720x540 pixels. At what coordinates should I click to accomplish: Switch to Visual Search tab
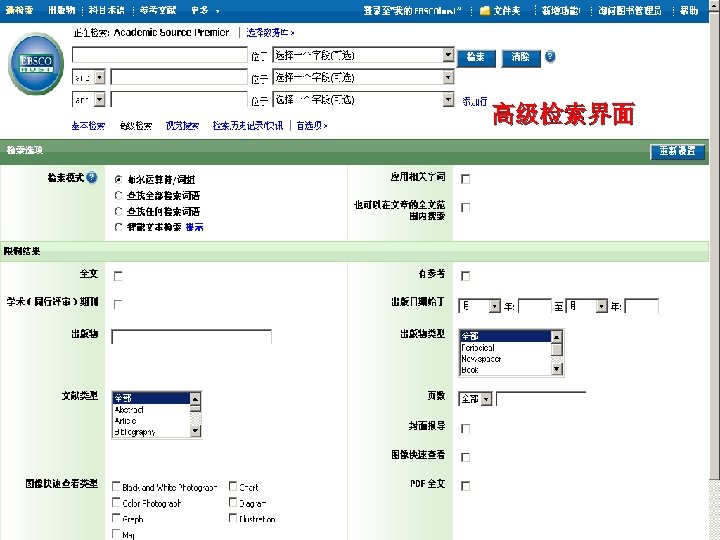tap(182, 126)
